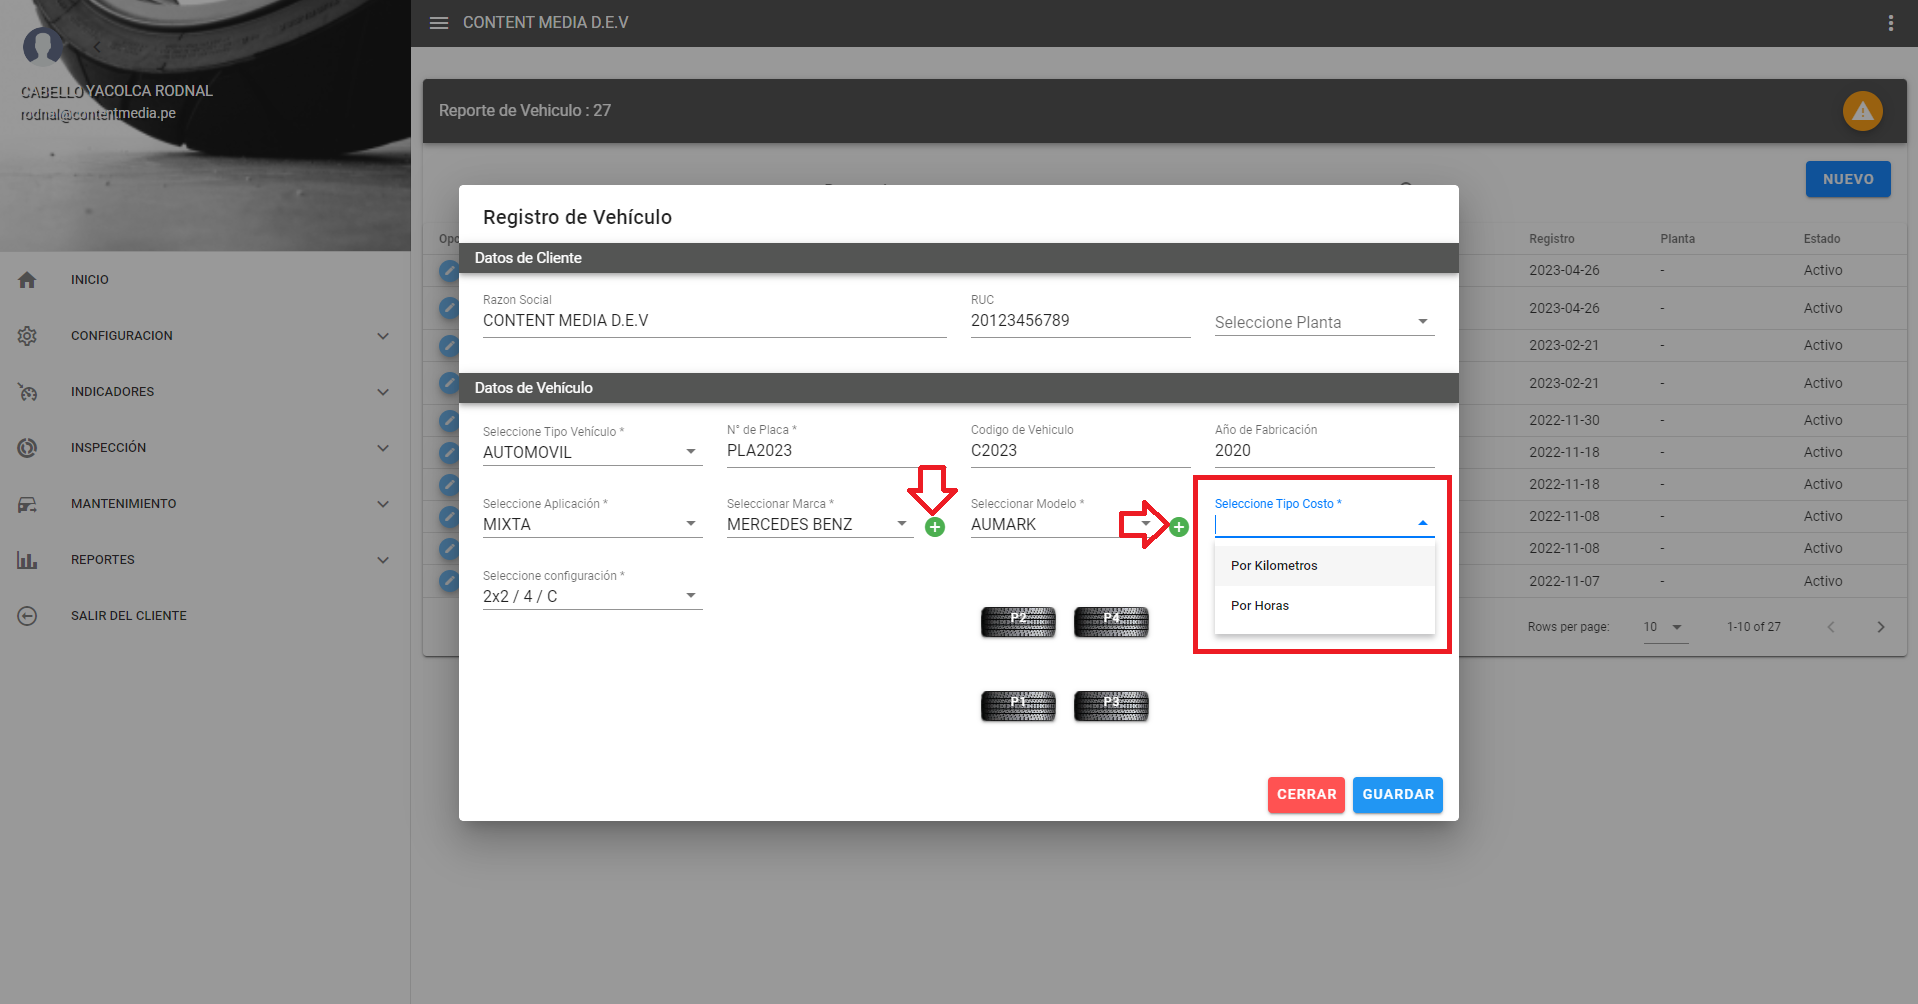The image size is (1918, 1004).
Task: Open the three-dot options menu
Action: click(1890, 23)
